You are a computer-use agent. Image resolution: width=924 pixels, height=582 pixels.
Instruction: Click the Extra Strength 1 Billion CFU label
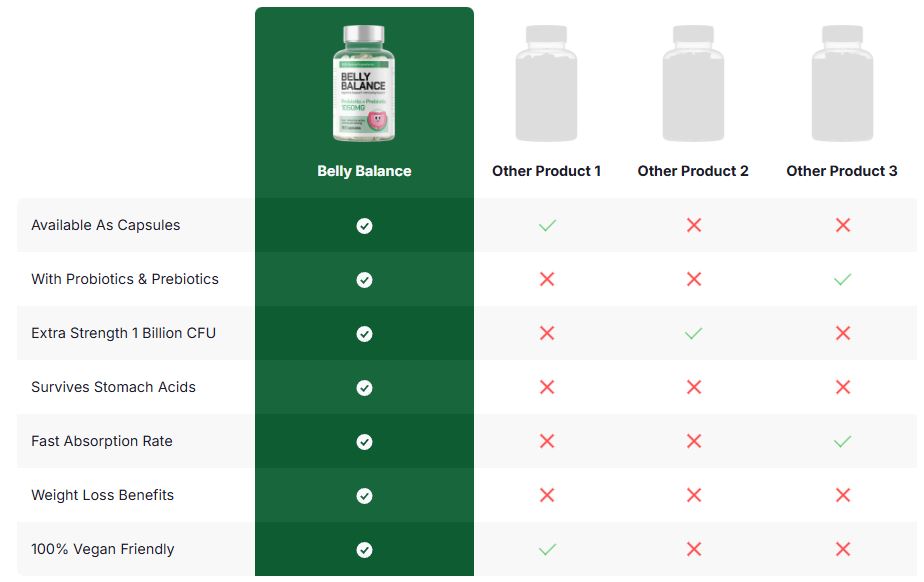point(123,333)
